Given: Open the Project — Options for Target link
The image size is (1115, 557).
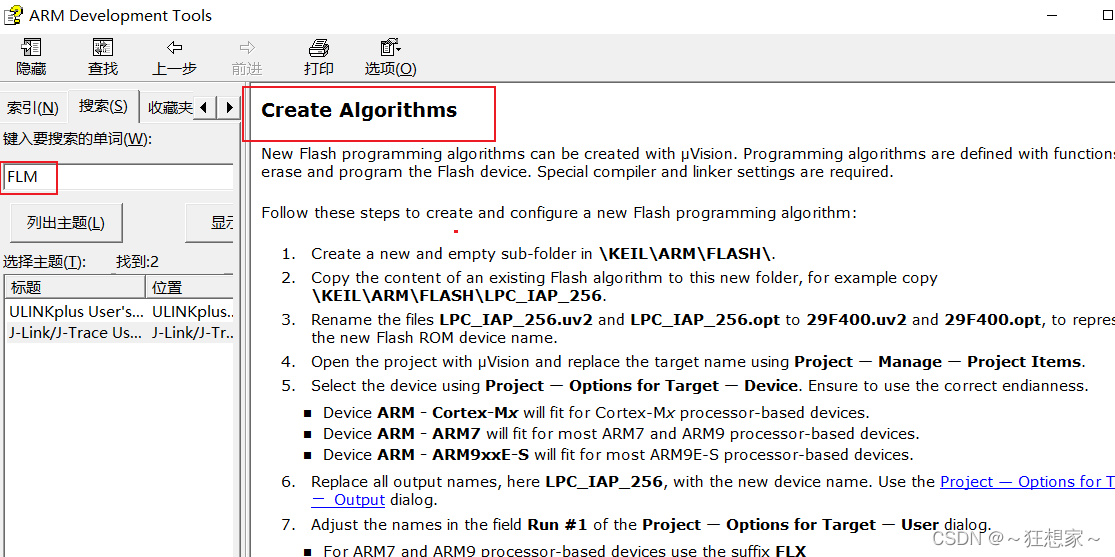Looking at the screenshot, I should (1027, 482).
